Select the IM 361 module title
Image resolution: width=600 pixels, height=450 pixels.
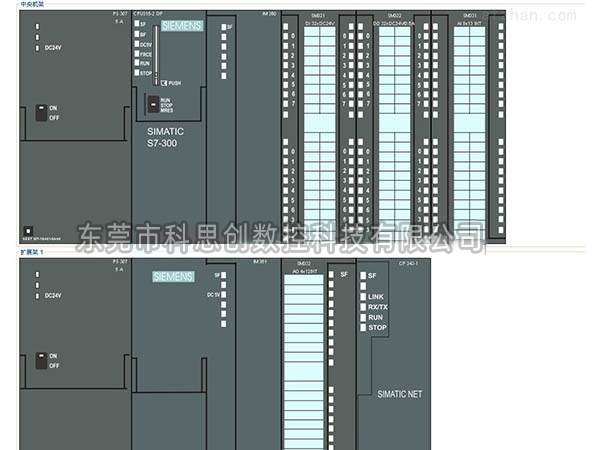(x=260, y=262)
